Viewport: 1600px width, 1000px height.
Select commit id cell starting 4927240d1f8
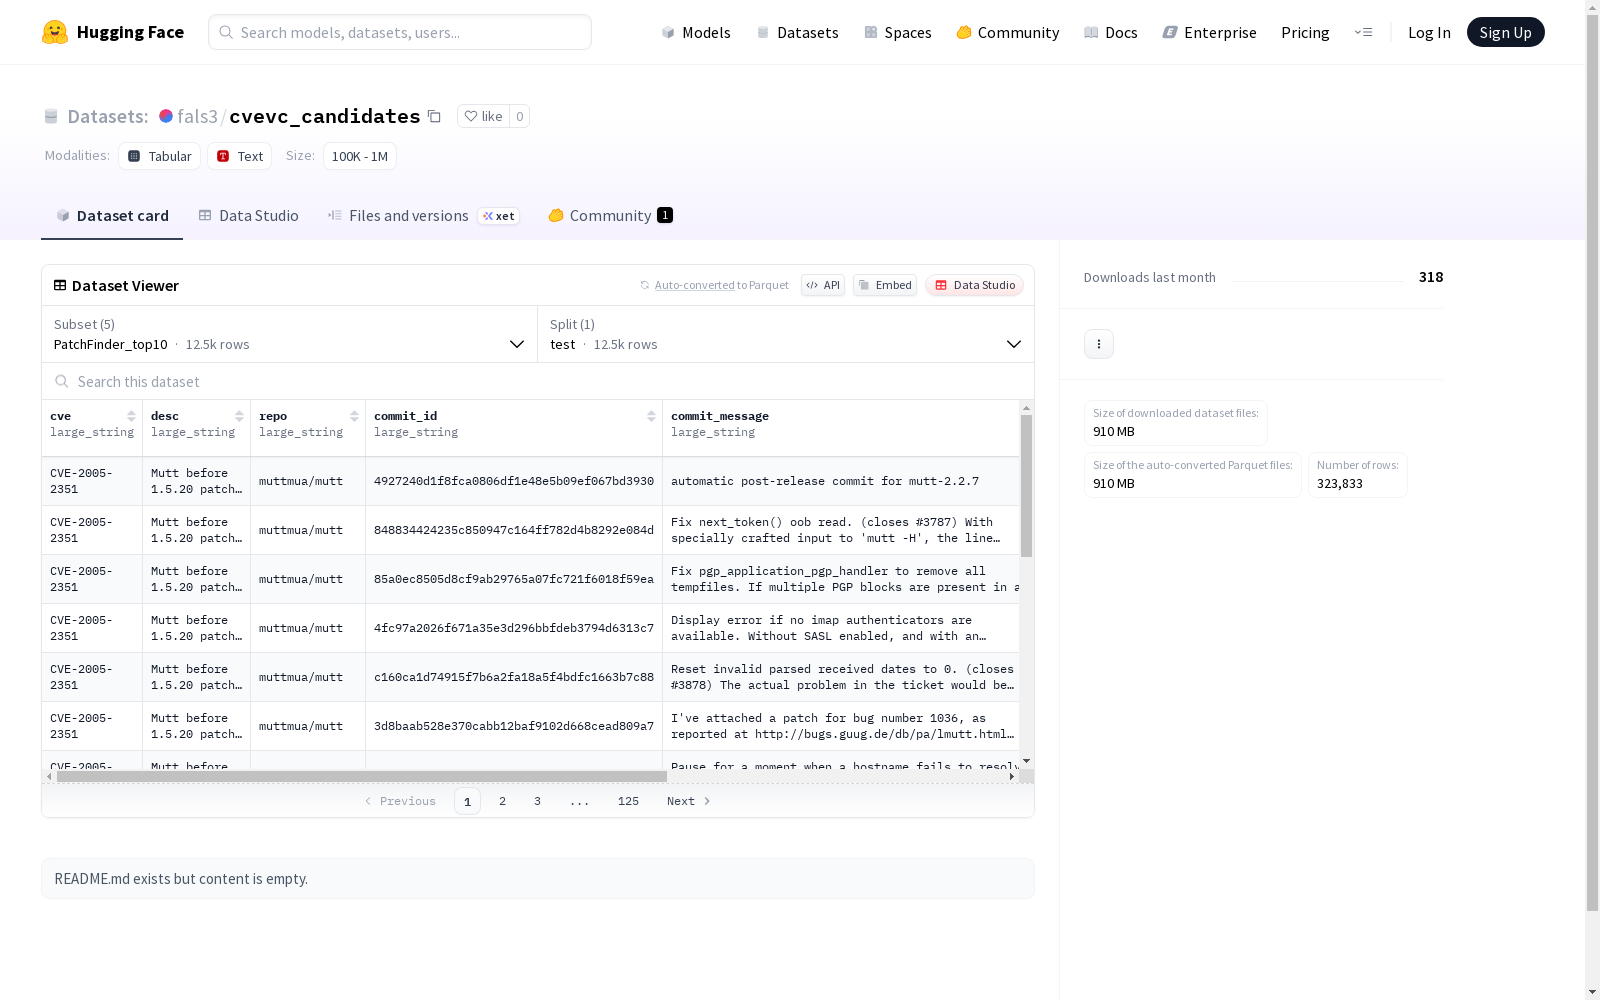click(x=514, y=481)
